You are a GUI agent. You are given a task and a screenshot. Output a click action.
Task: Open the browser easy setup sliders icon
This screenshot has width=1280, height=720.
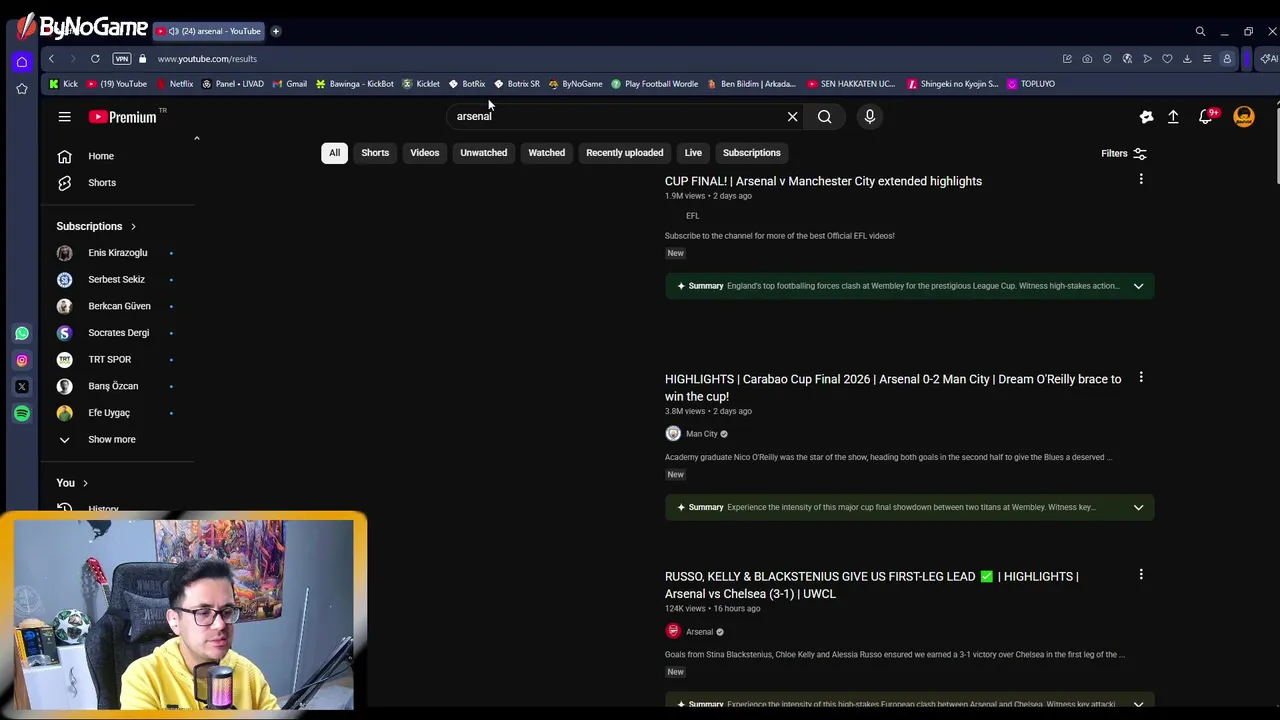1207,59
